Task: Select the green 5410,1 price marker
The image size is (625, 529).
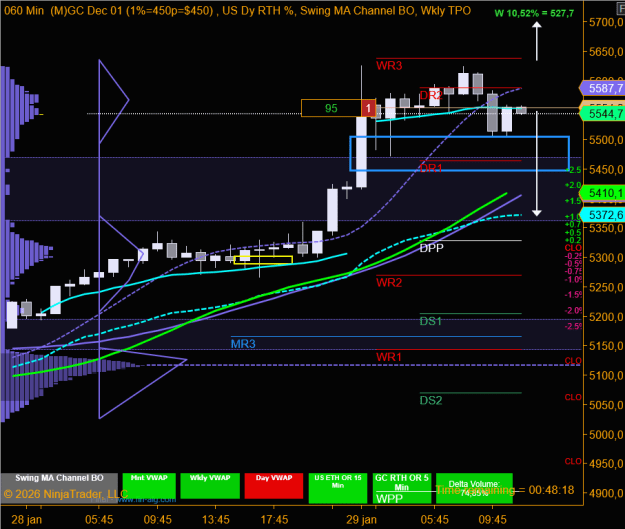Action: pos(603,193)
